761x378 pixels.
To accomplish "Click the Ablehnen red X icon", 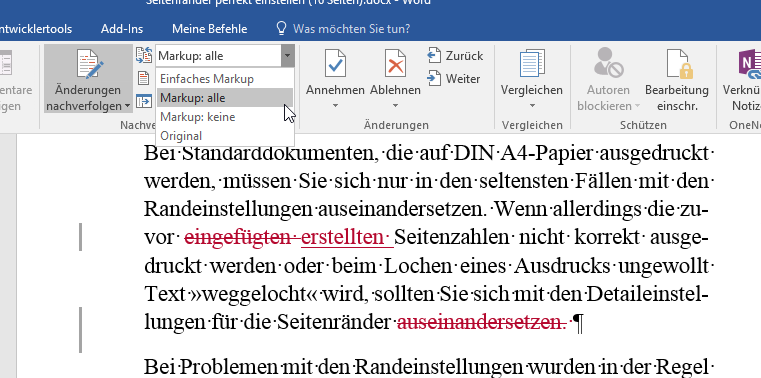I will [x=395, y=64].
